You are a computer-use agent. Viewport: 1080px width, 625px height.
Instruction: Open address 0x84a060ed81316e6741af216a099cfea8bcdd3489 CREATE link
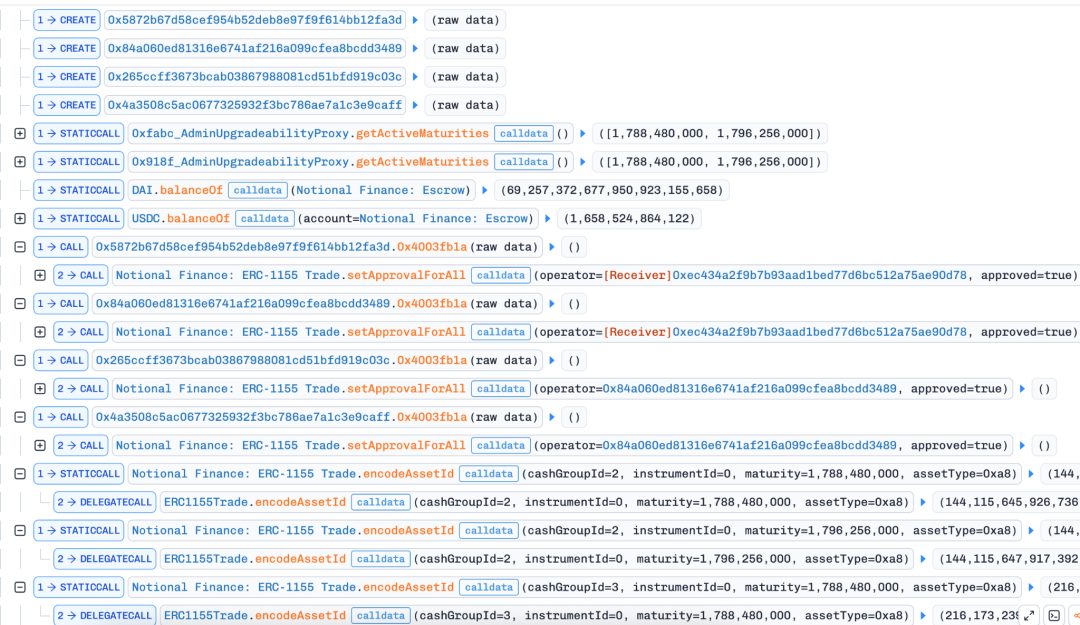(255, 48)
